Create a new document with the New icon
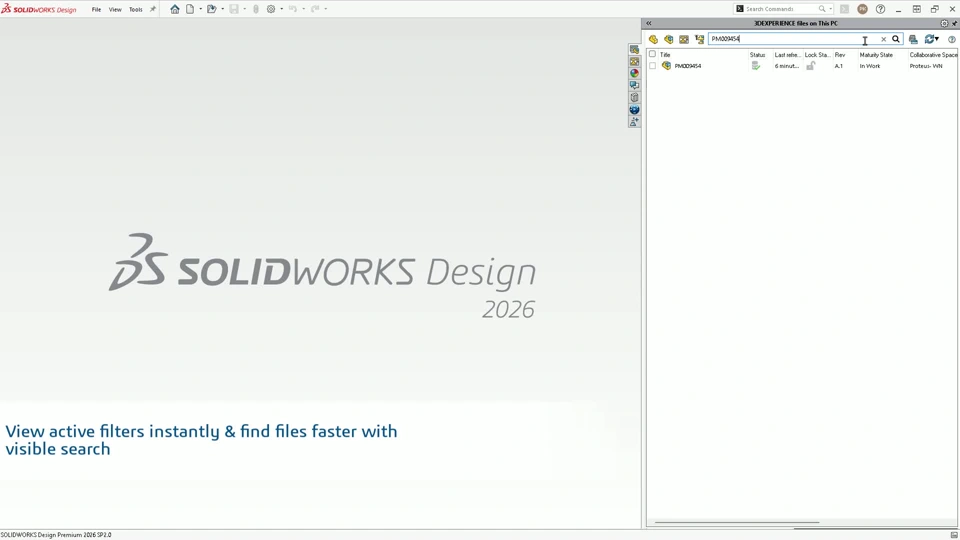 [190, 9]
